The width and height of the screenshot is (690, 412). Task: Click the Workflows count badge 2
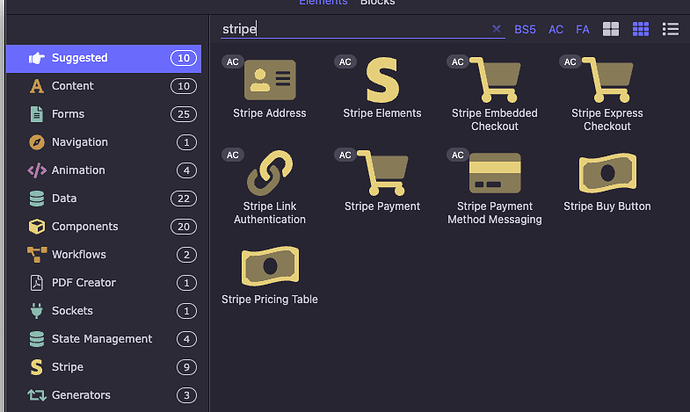pos(187,255)
